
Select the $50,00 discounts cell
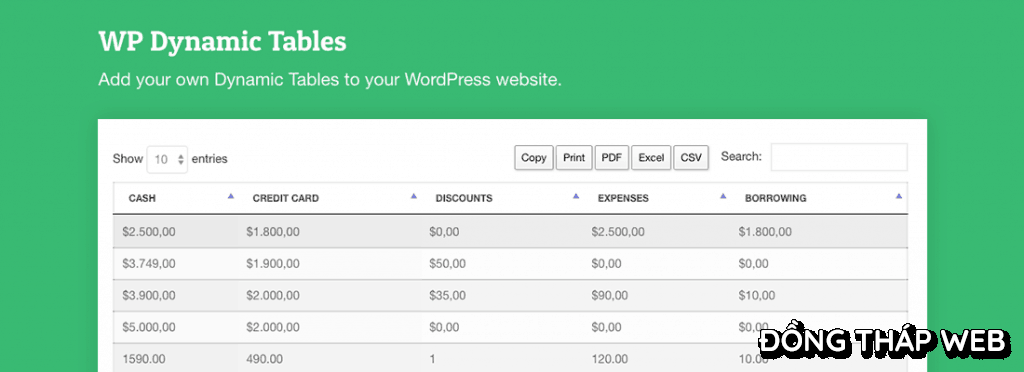[x=447, y=264]
